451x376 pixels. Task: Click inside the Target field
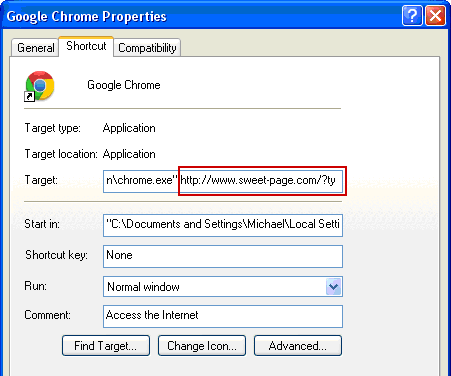[223, 181]
